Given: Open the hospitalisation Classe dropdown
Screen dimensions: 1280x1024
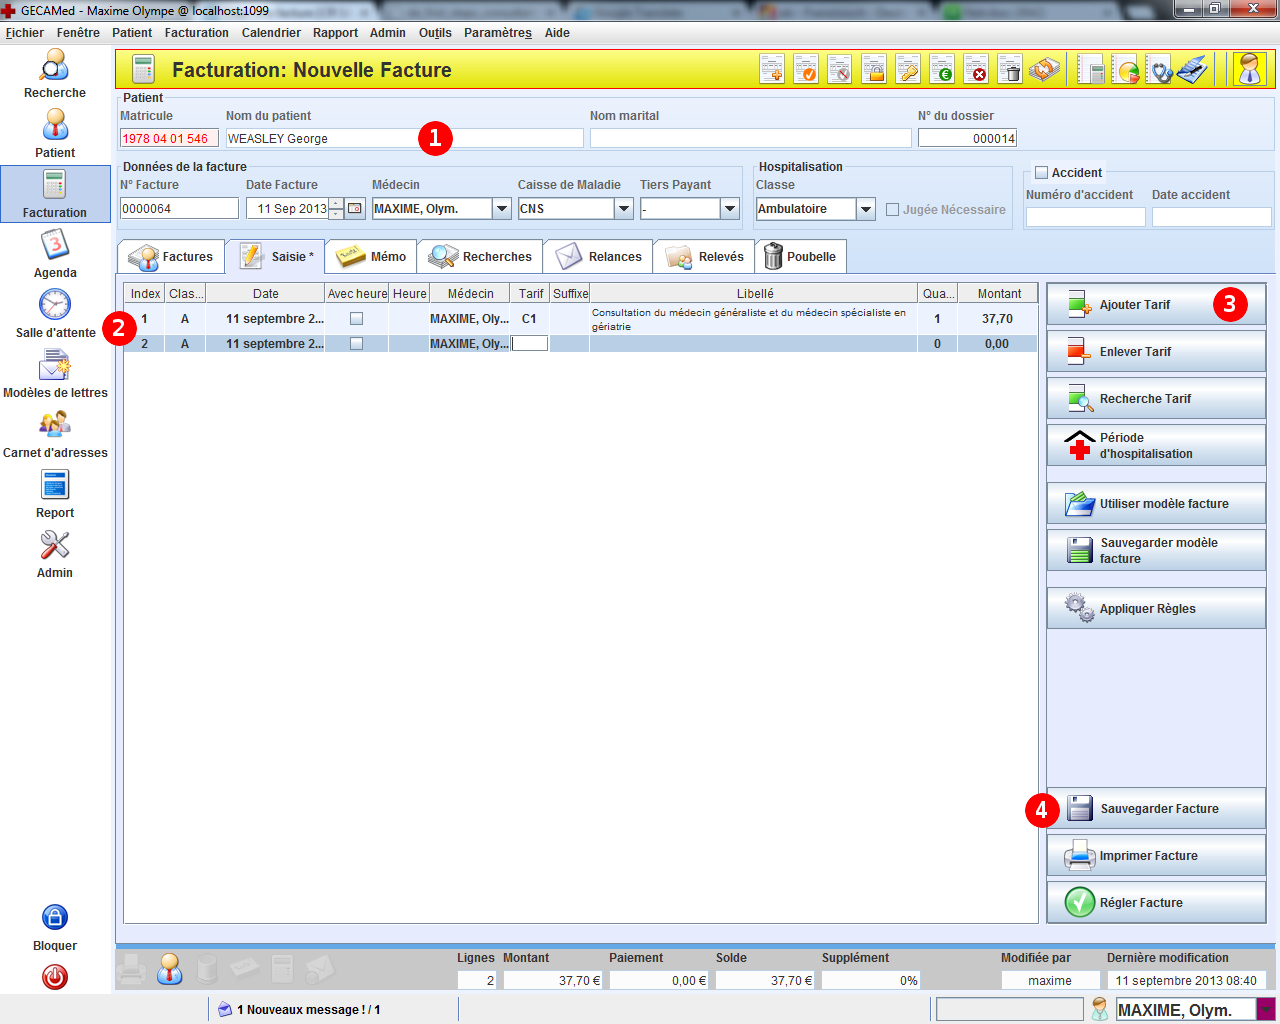Looking at the screenshot, I should tap(866, 209).
